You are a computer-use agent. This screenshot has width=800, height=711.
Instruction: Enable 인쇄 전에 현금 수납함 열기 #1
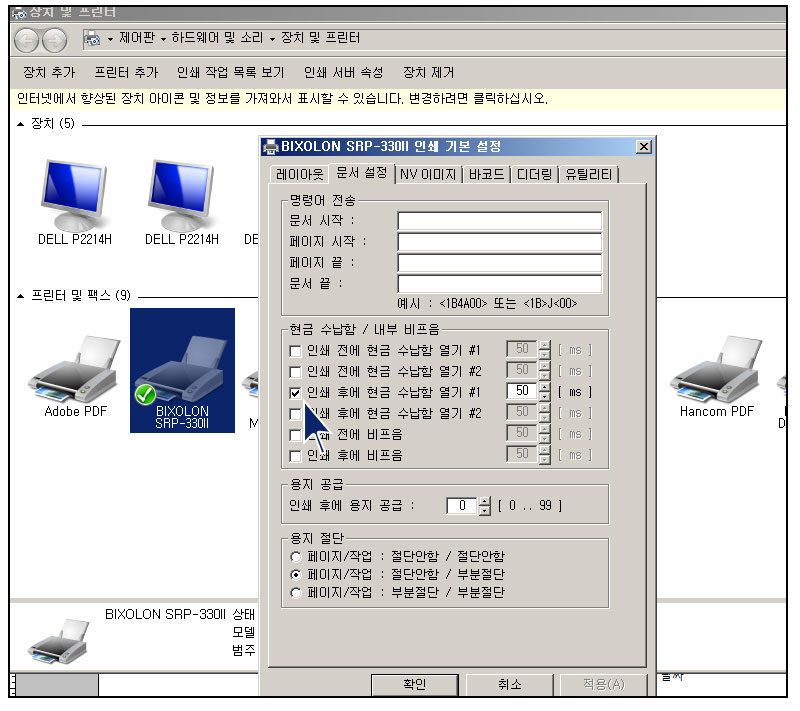[295, 351]
